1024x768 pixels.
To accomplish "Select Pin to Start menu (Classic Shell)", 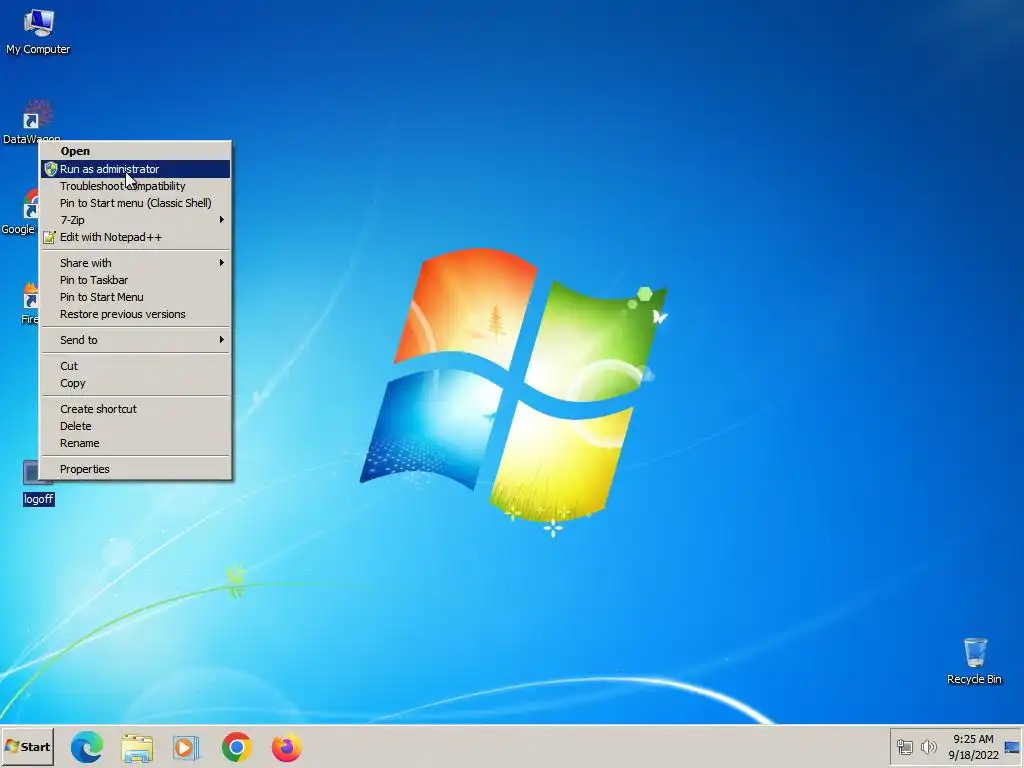I will [136, 203].
